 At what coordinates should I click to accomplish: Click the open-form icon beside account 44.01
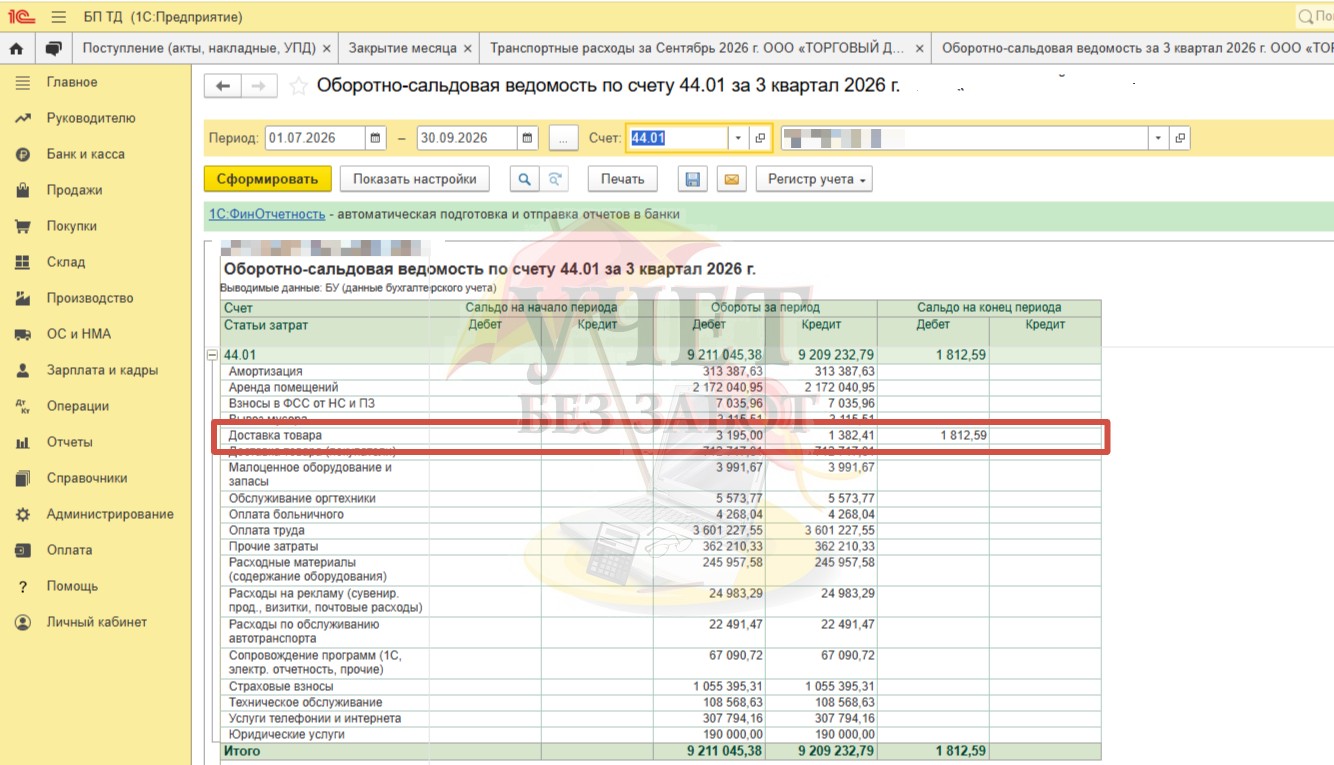pos(760,138)
